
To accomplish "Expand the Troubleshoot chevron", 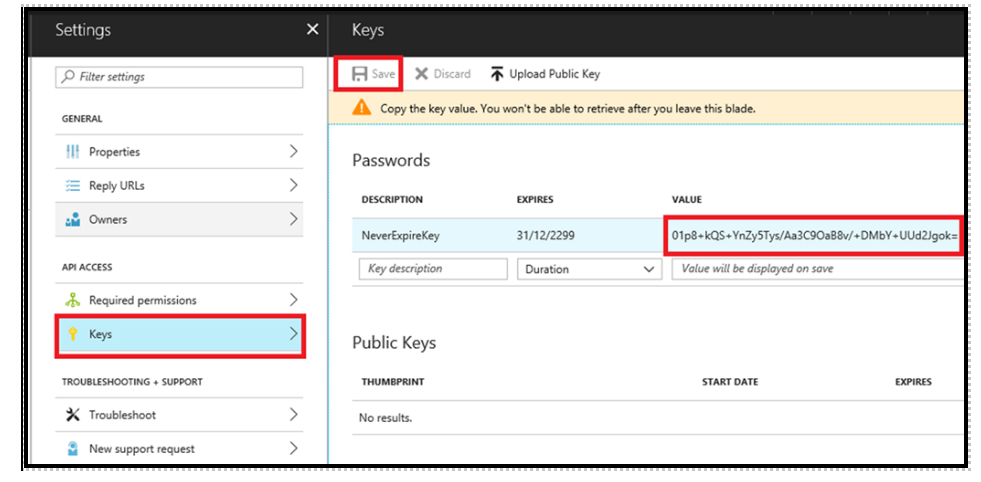I will [x=293, y=414].
